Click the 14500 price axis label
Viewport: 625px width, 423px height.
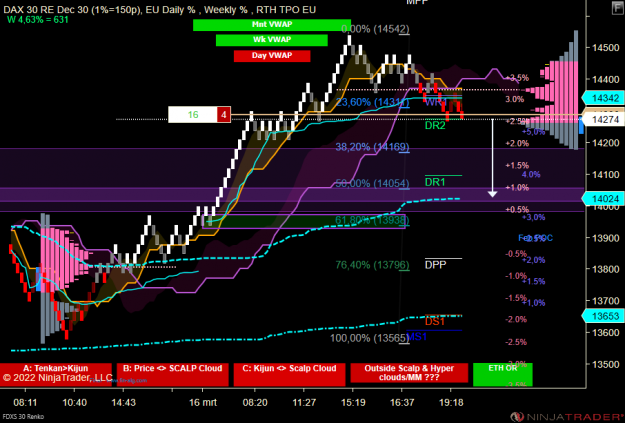point(605,47)
